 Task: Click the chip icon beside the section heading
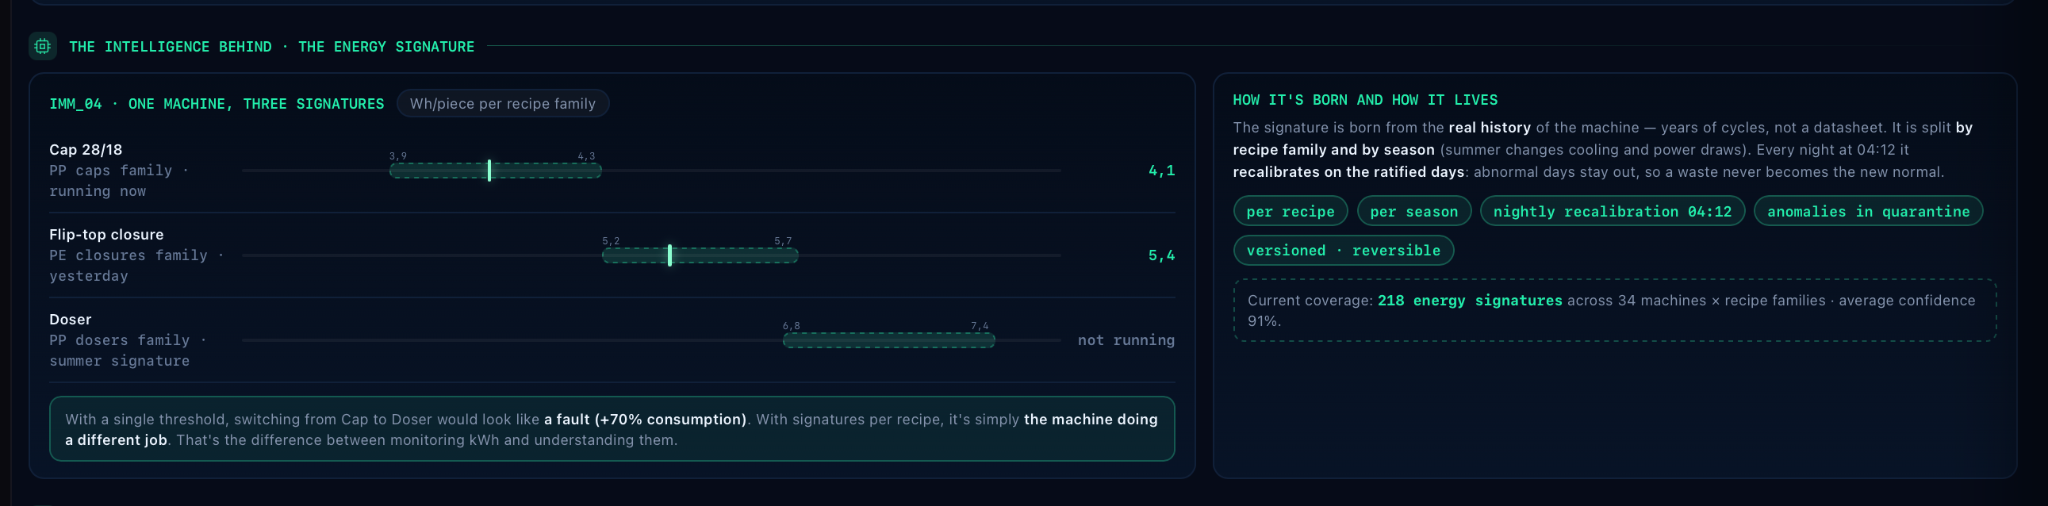[42, 46]
